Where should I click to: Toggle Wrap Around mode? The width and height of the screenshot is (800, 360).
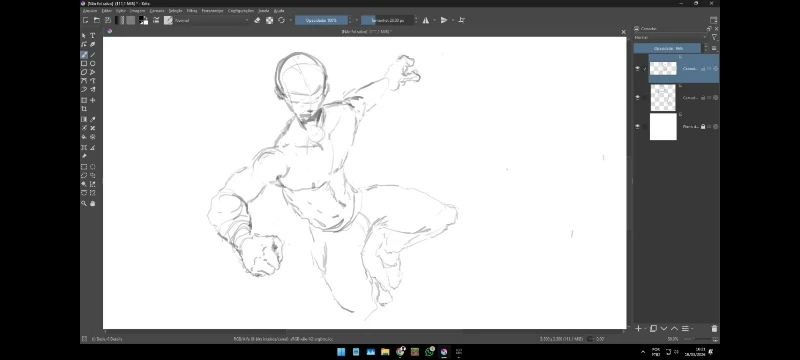462,20
